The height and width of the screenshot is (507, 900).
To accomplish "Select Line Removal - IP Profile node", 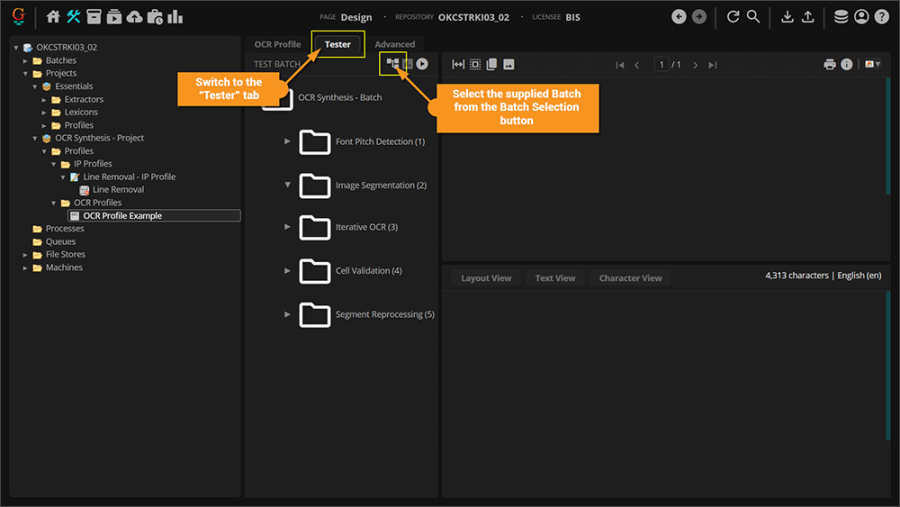I will tap(129, 177).
